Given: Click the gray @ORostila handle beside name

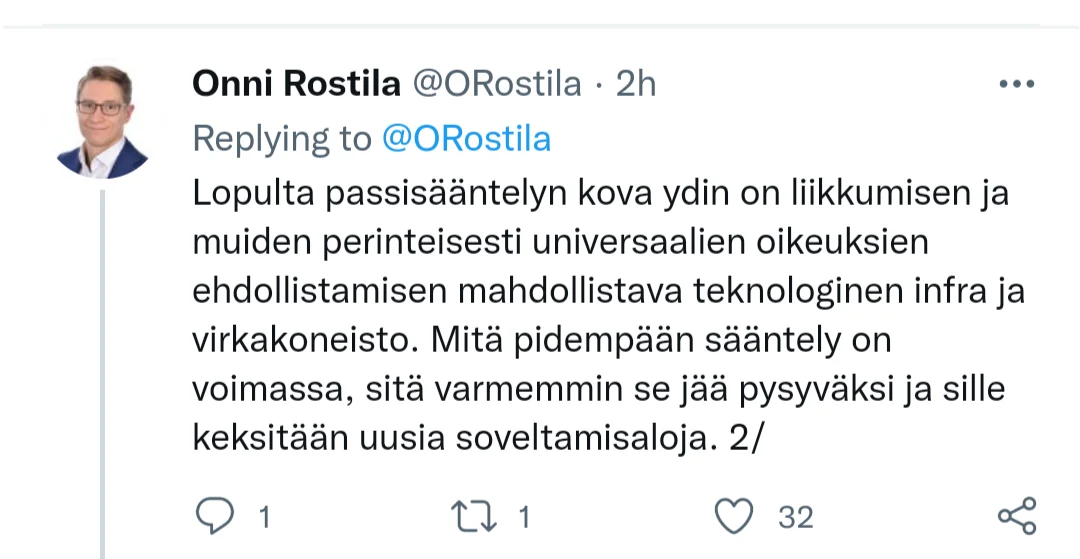Looking at the screenshot, I should 497,85.
